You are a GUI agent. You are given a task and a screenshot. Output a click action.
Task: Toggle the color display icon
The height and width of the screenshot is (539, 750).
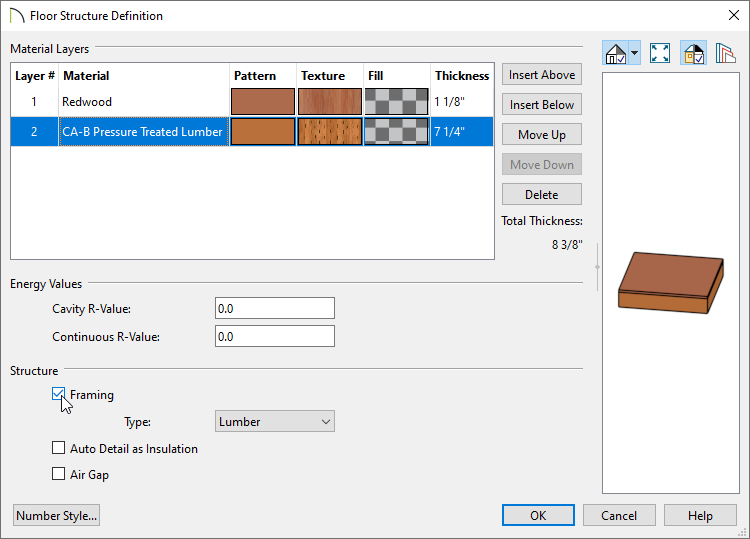point(694,53)
